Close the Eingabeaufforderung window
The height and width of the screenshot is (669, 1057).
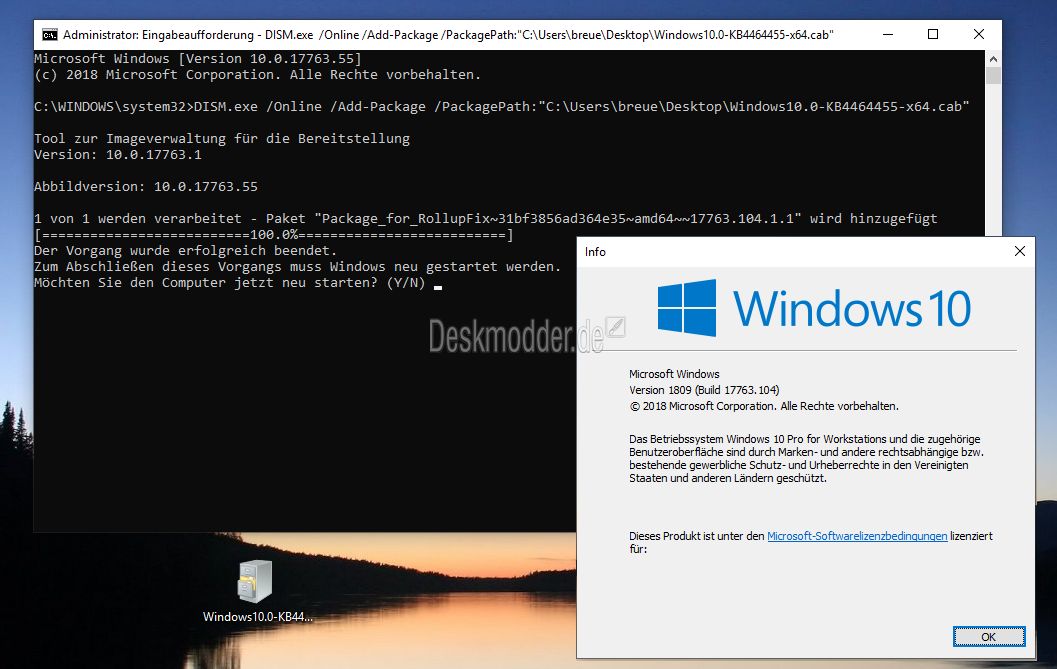click(x=979, y=34)
